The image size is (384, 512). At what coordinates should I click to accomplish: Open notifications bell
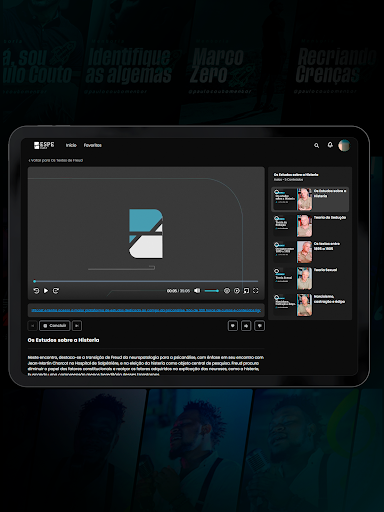point(330,145)
